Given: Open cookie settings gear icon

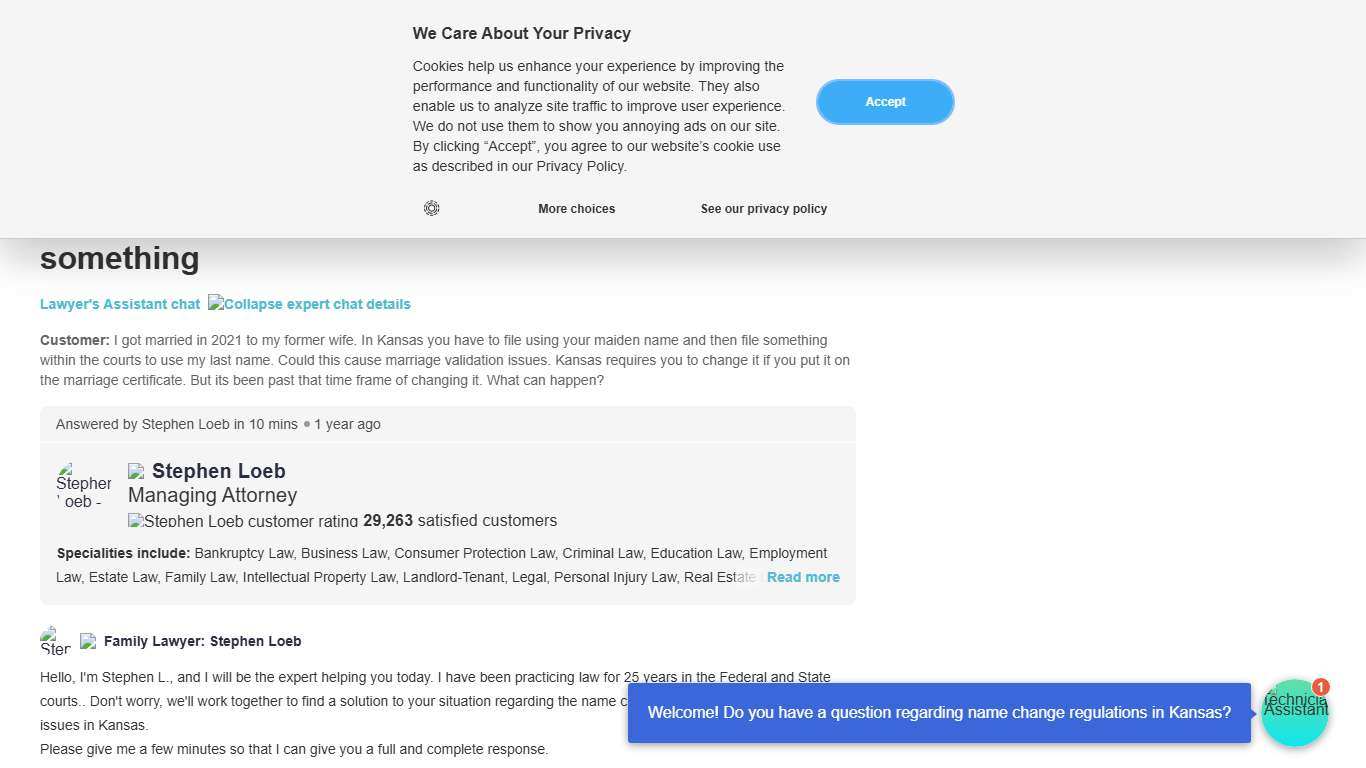Looking at the screenshot, I should 431,208.
